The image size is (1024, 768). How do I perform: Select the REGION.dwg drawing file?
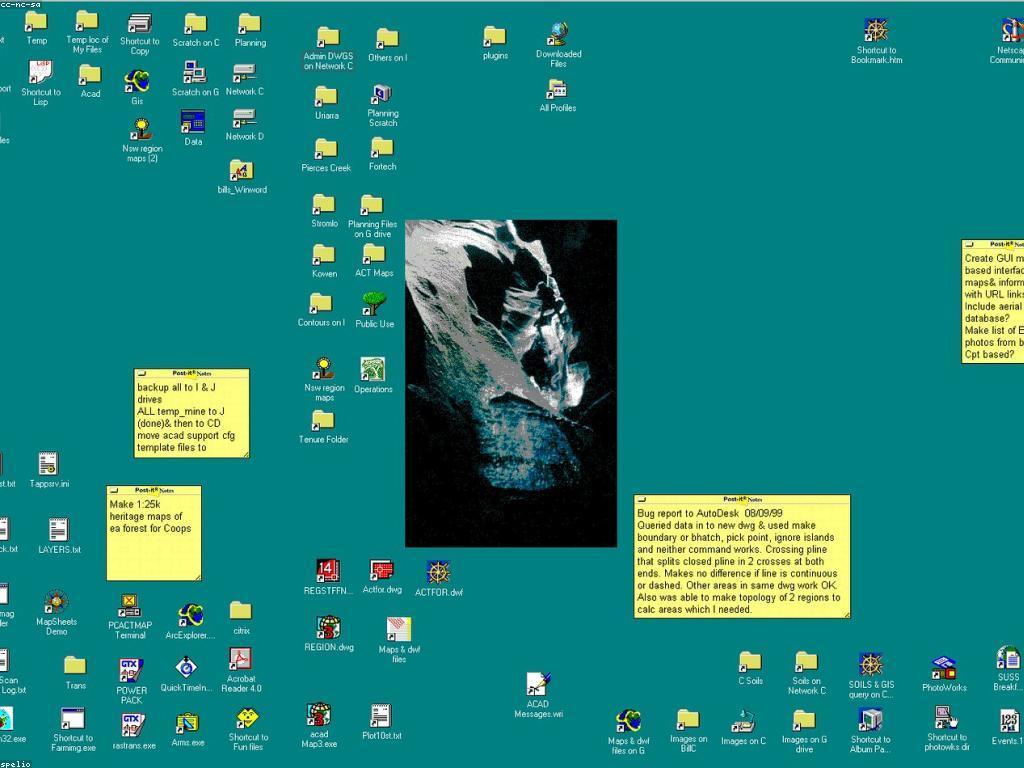coord(328,628)
